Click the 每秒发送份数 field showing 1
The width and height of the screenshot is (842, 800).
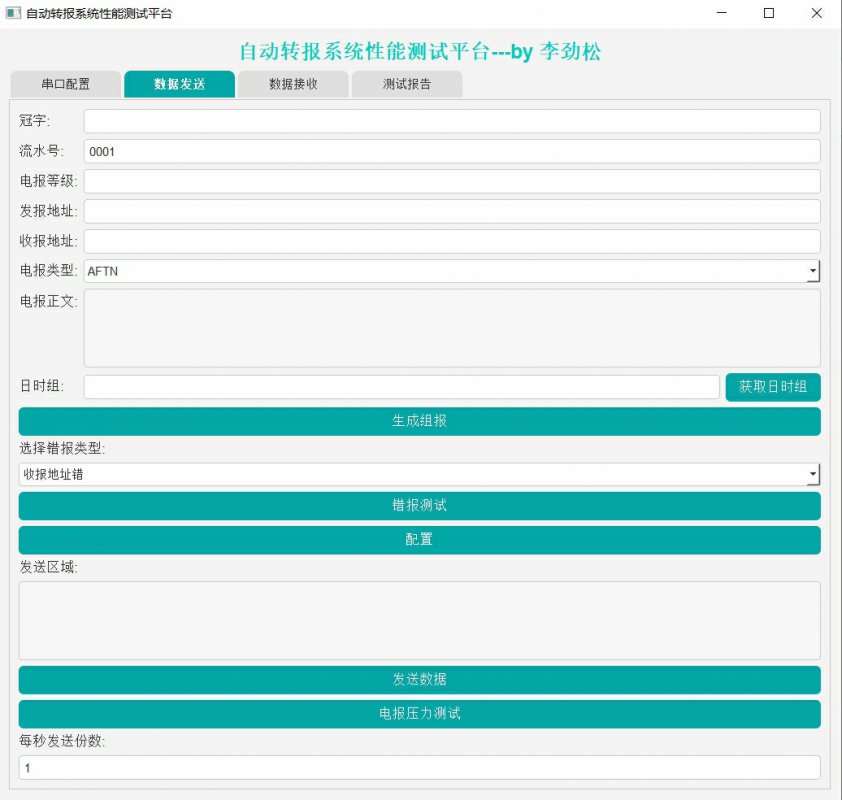(420, 767)
